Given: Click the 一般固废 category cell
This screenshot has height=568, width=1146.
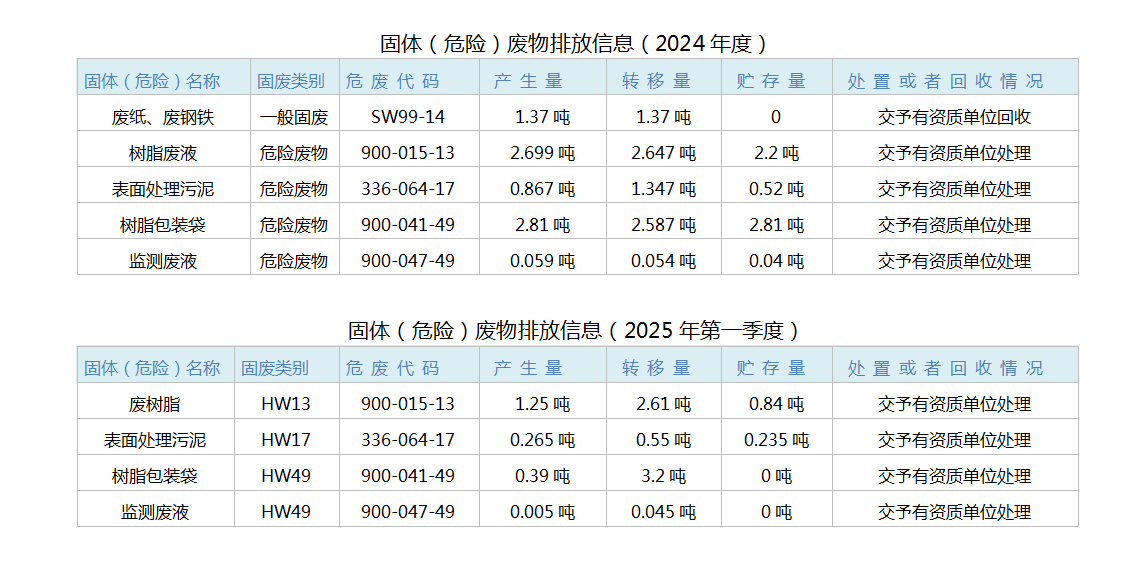Looking at the screenshot, I should tap(294, 117).
